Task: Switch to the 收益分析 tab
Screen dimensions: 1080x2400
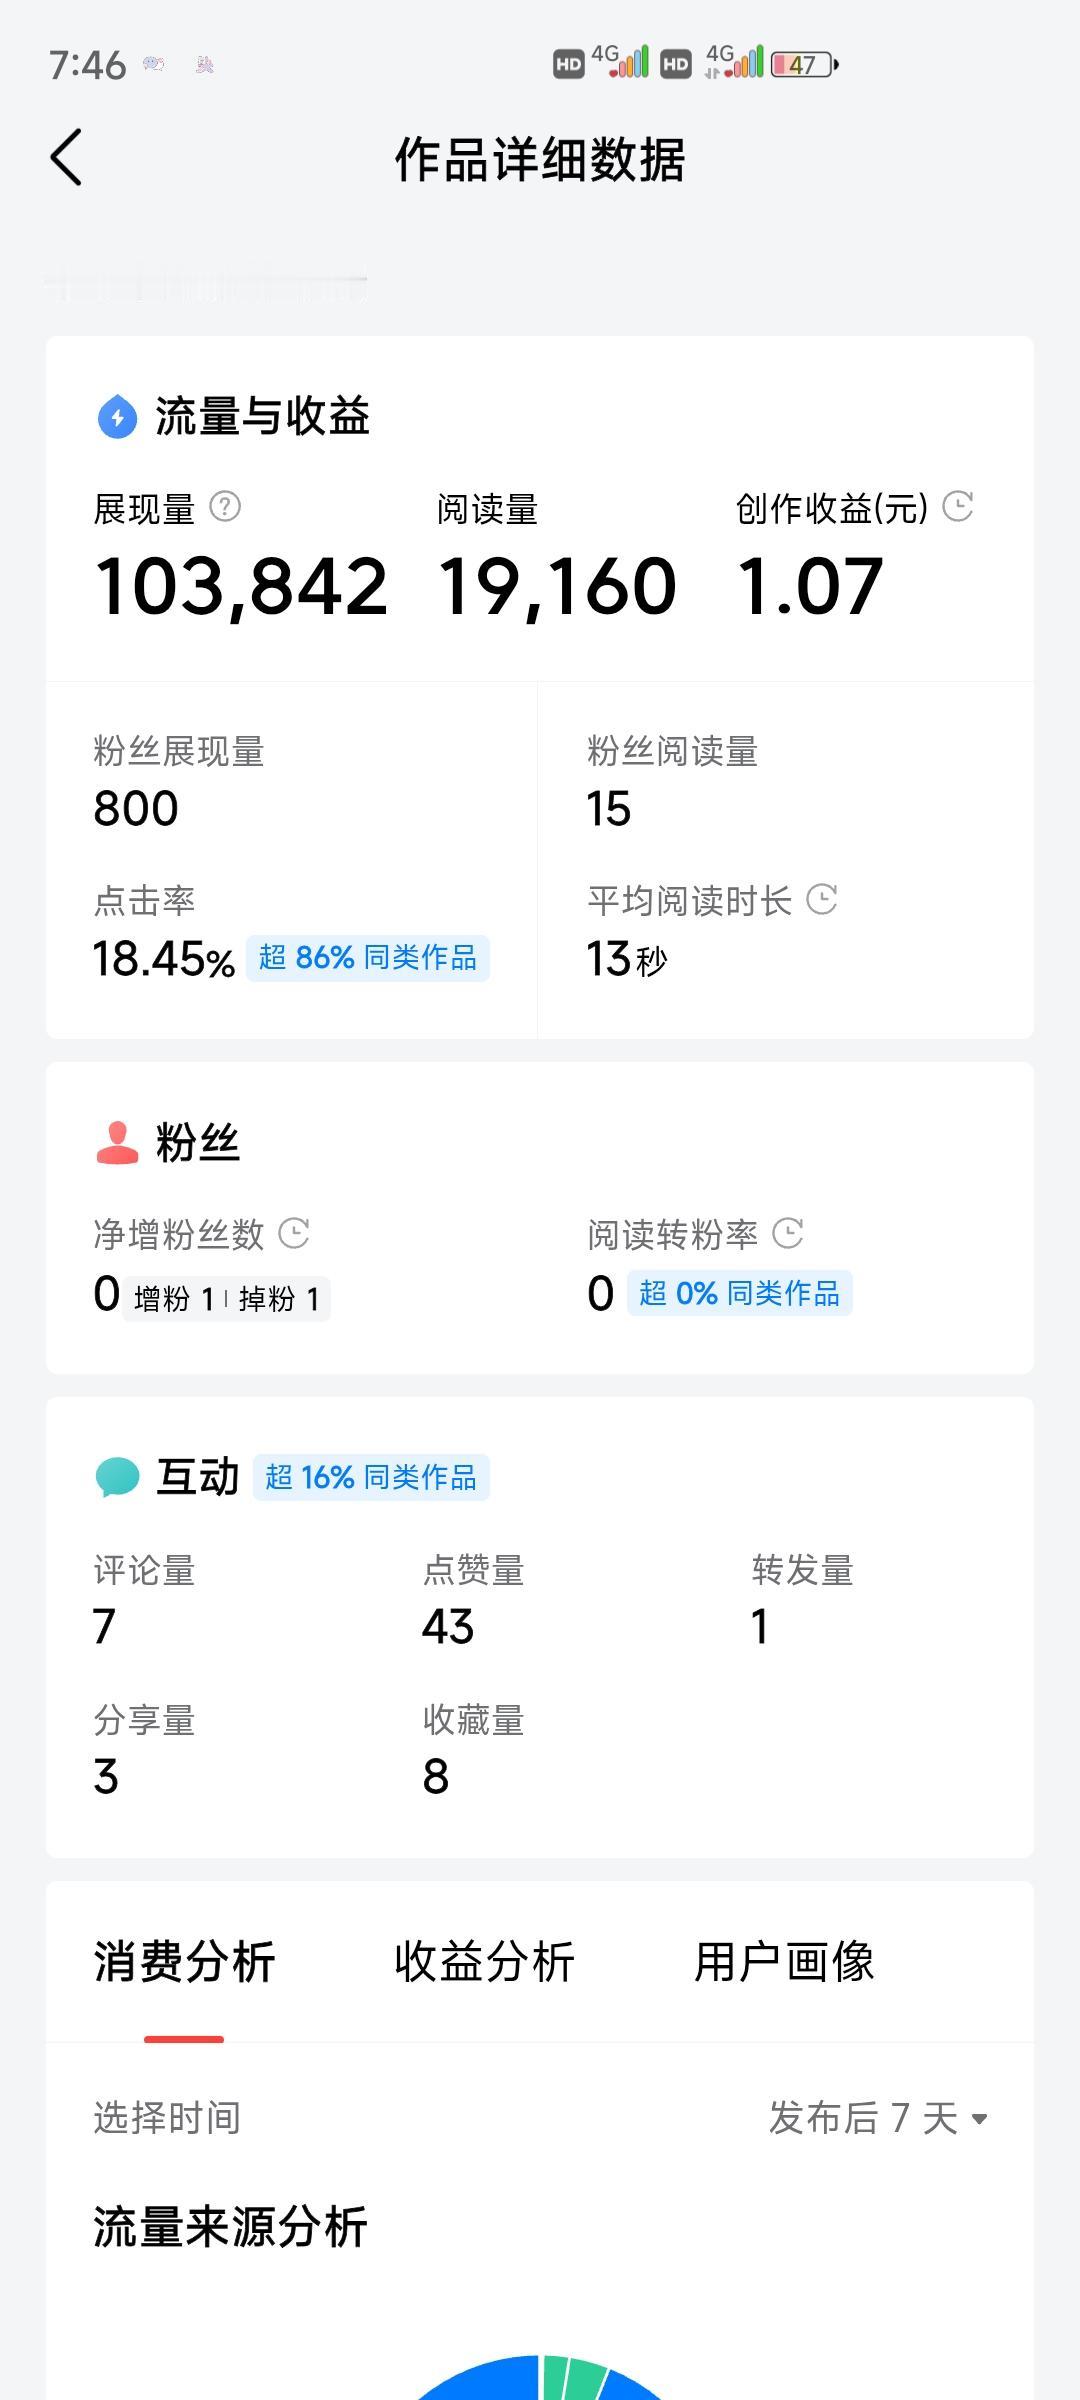Action: point(484,1962)
